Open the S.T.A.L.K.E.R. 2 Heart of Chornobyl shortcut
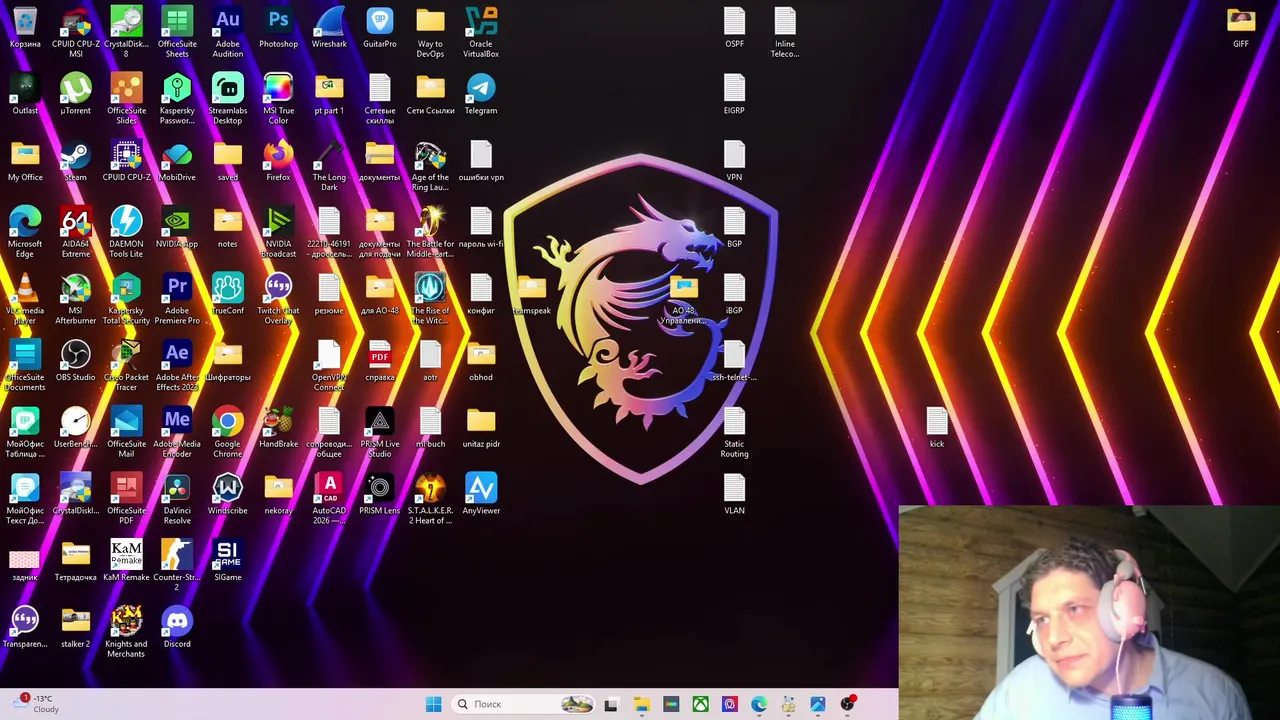 click(430, 499)
